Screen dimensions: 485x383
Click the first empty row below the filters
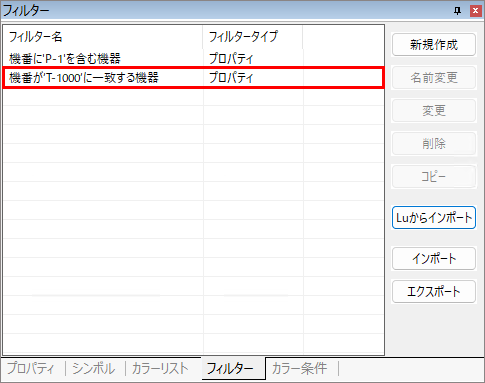pos(193,97)
